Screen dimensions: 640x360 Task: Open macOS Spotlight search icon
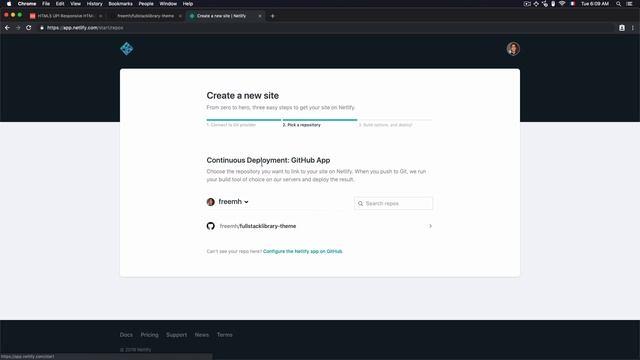pyautogui.click(x=618, y=4)
